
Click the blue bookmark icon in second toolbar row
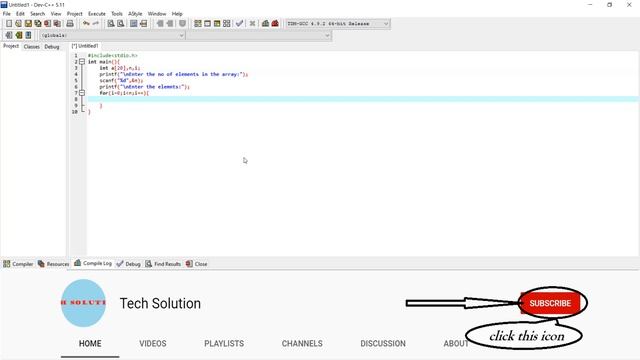click(x=28, y=36)
